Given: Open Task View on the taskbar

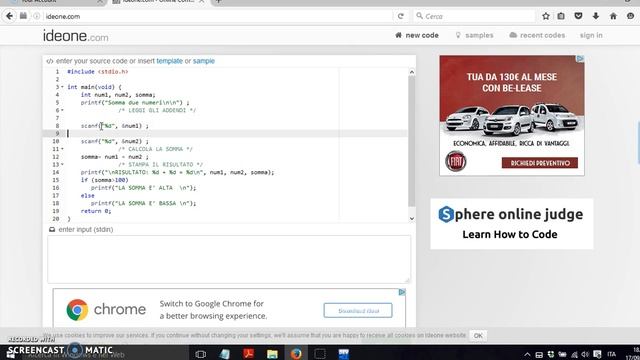Looking at the screenshot, I should tap(200, 353).
